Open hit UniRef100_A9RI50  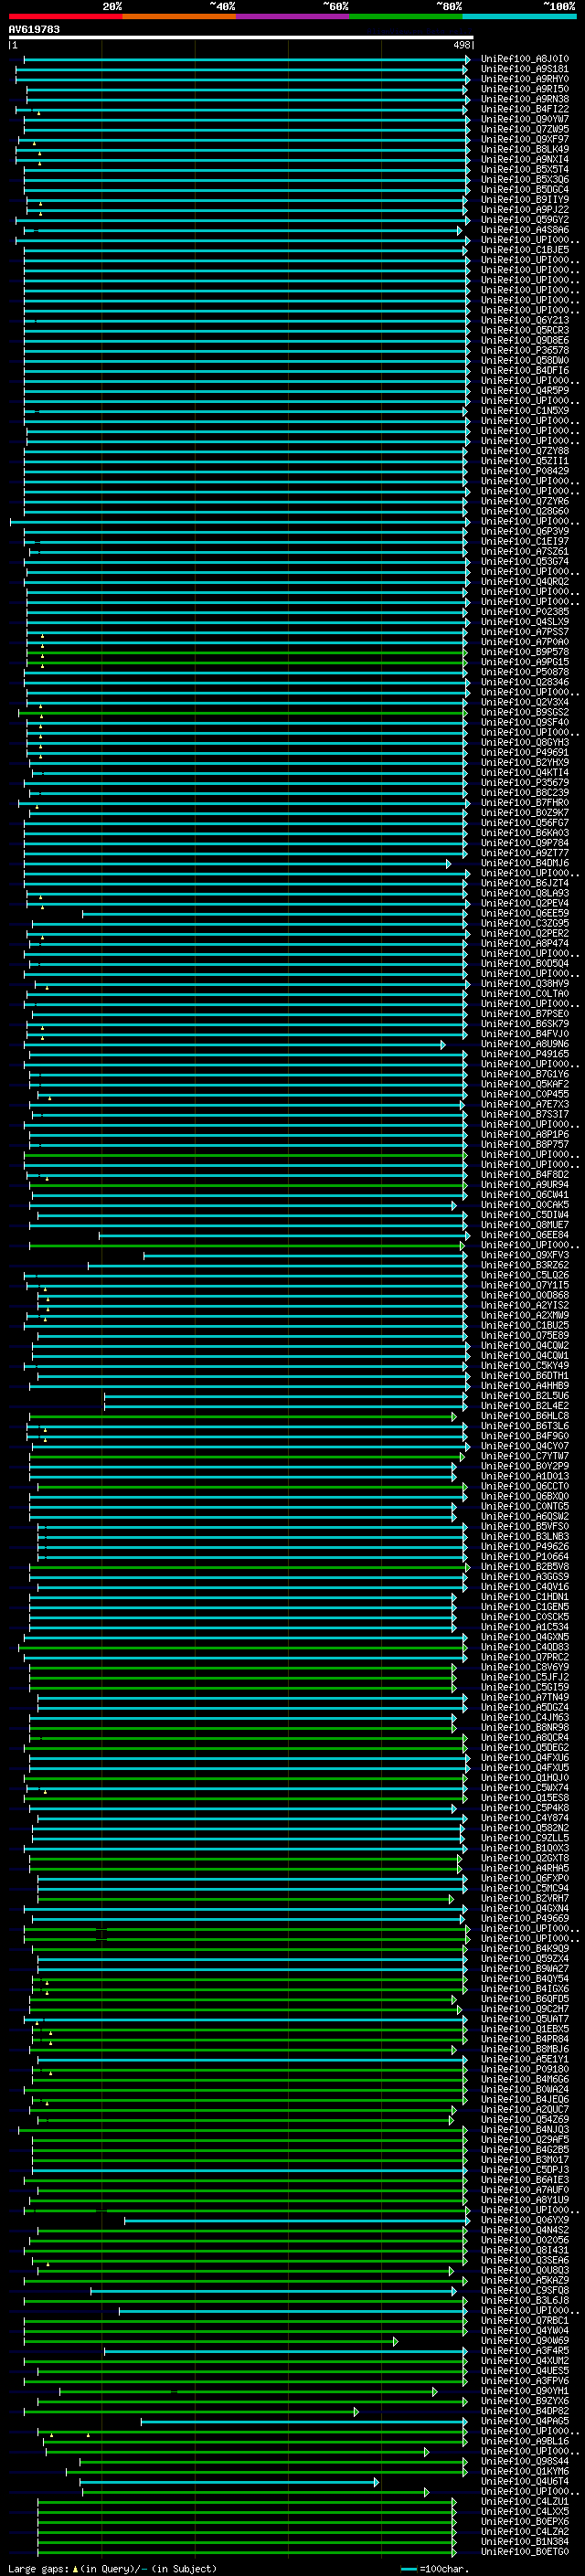tap(525, 89)
